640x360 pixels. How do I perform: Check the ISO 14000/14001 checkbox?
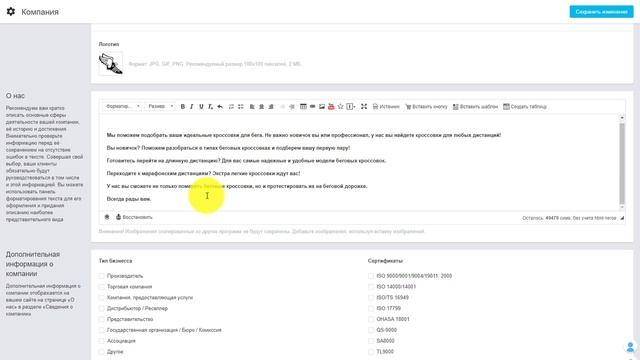[x=371, y=287]
